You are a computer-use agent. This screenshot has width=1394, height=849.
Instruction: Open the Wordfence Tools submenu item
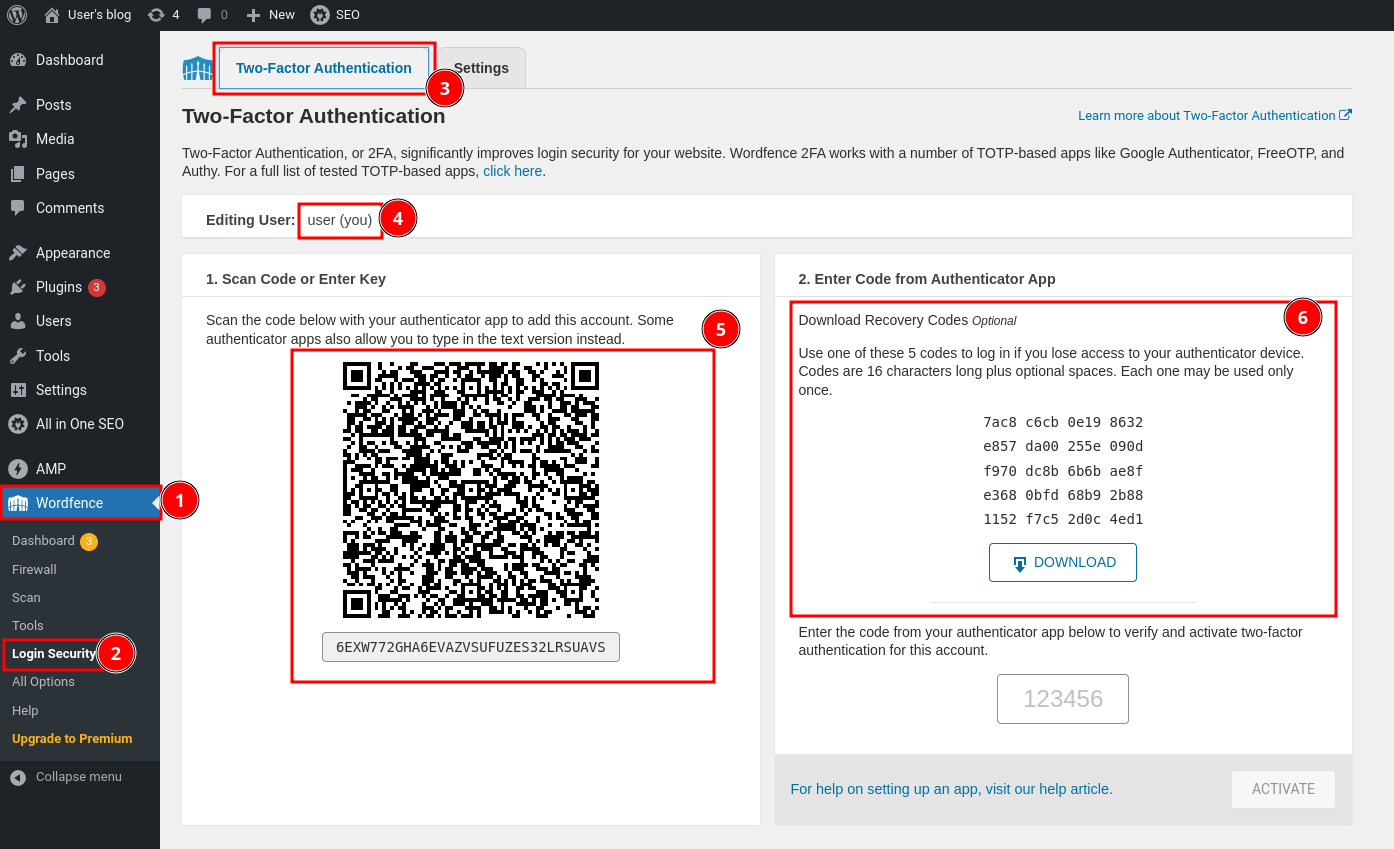click(28, 625)
